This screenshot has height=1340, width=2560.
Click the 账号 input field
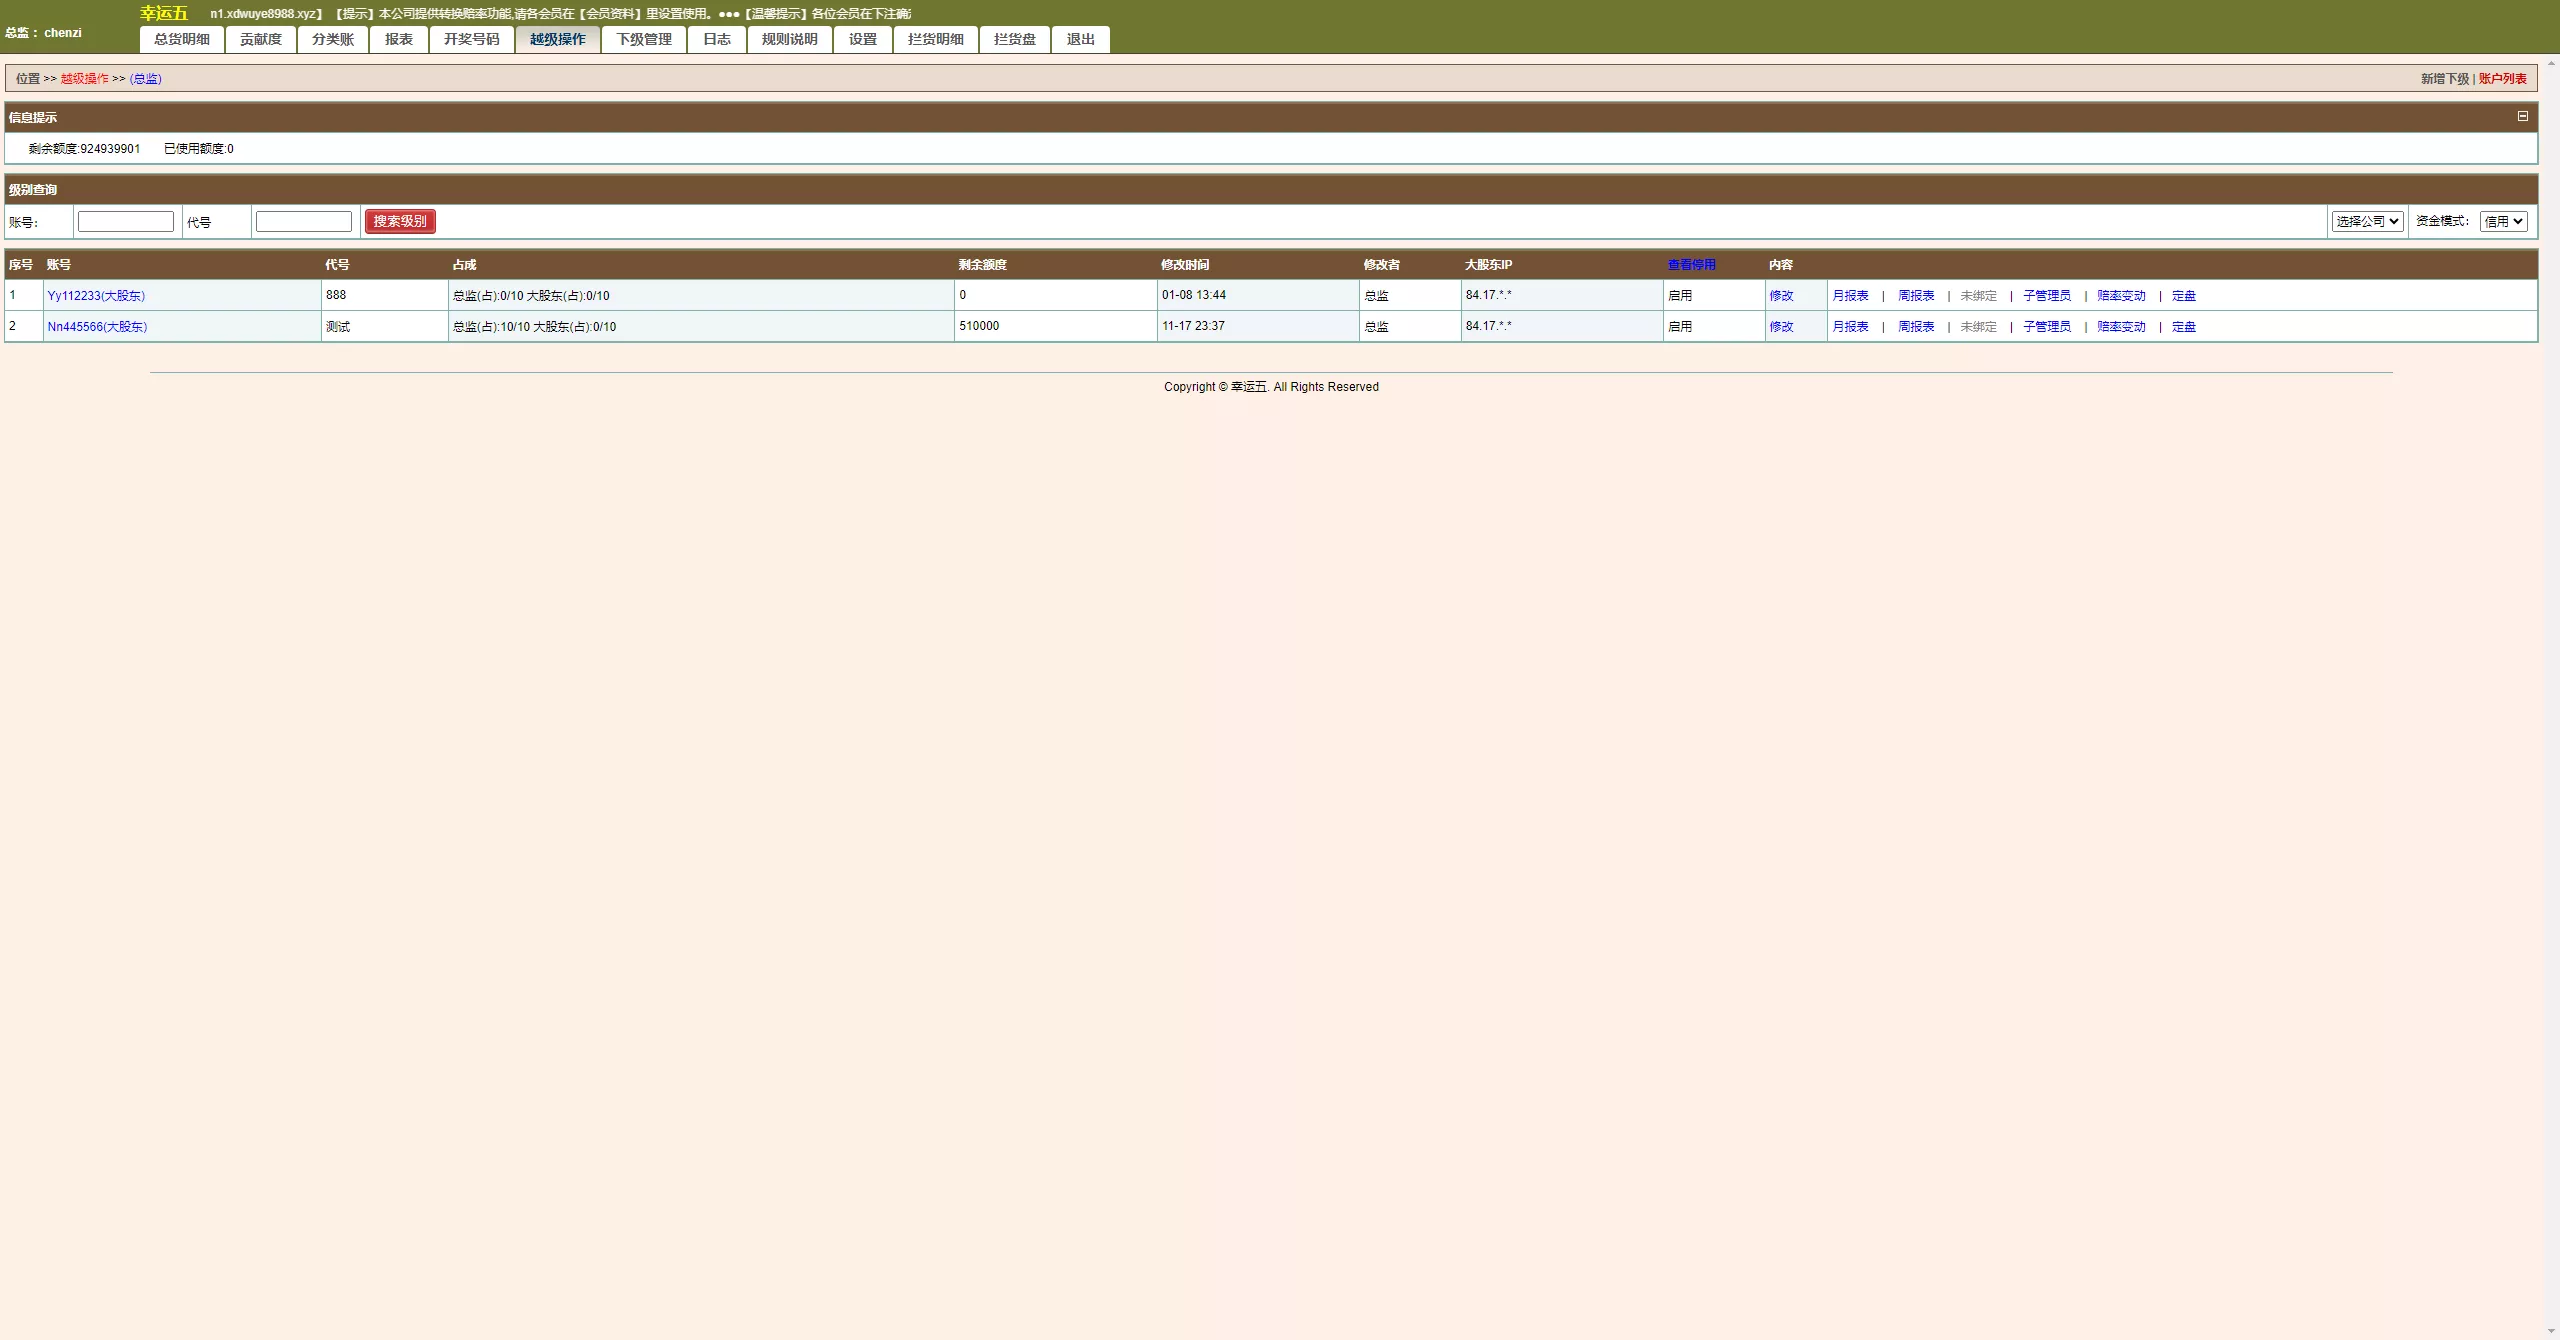click(126, 221)
